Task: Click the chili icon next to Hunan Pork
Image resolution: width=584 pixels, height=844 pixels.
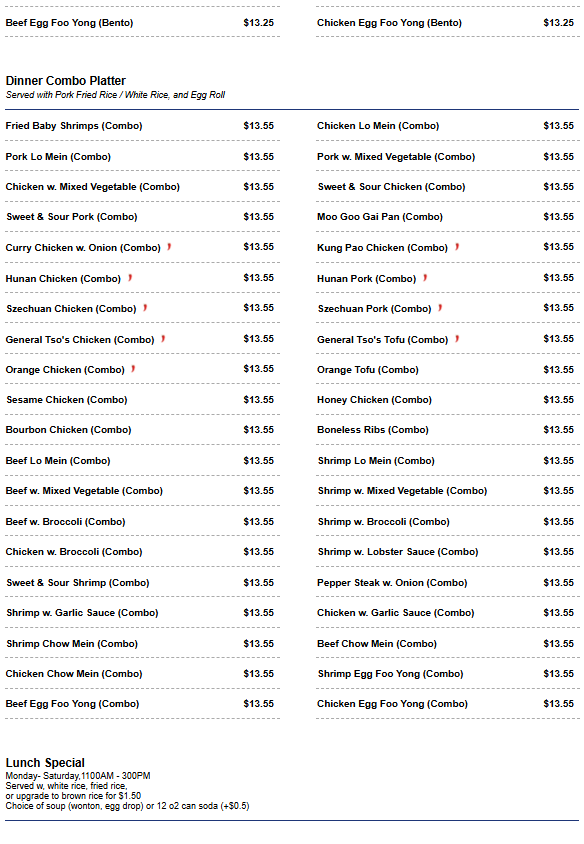Action: tap(425, 278)
